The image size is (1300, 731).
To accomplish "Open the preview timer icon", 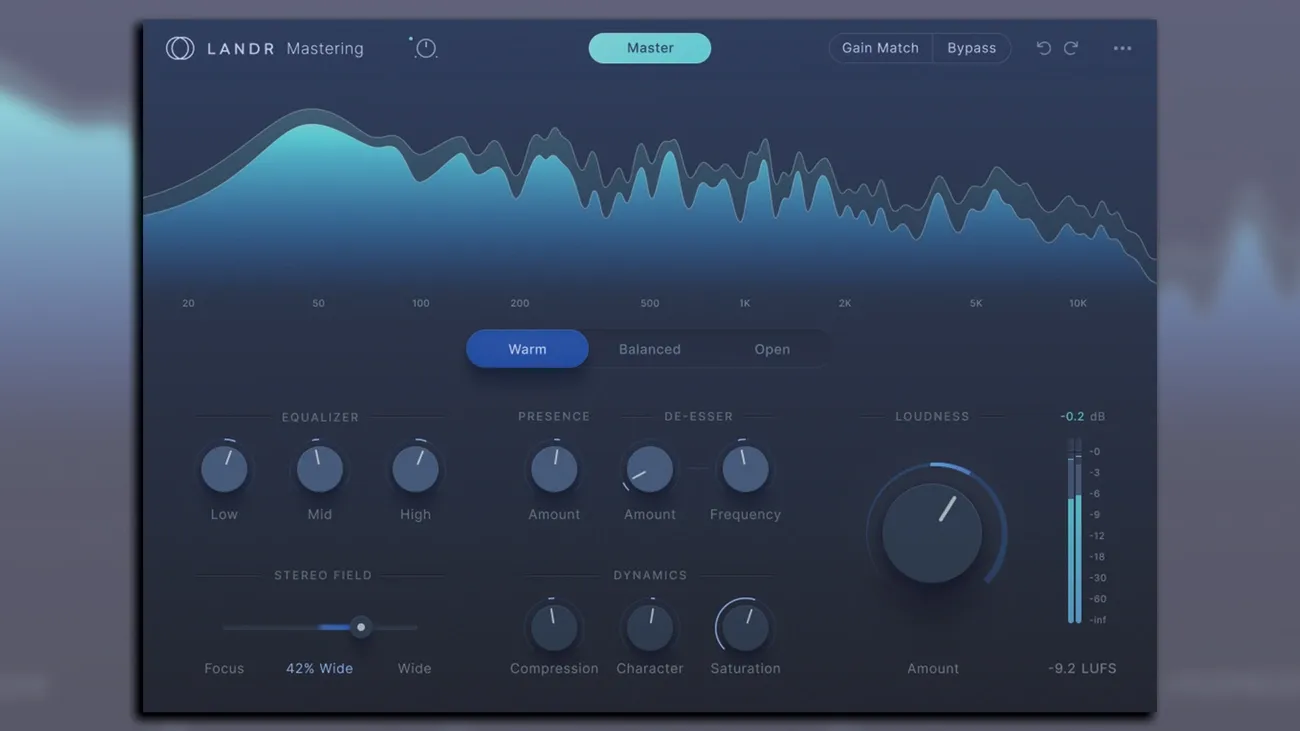I will pos(425,48).
